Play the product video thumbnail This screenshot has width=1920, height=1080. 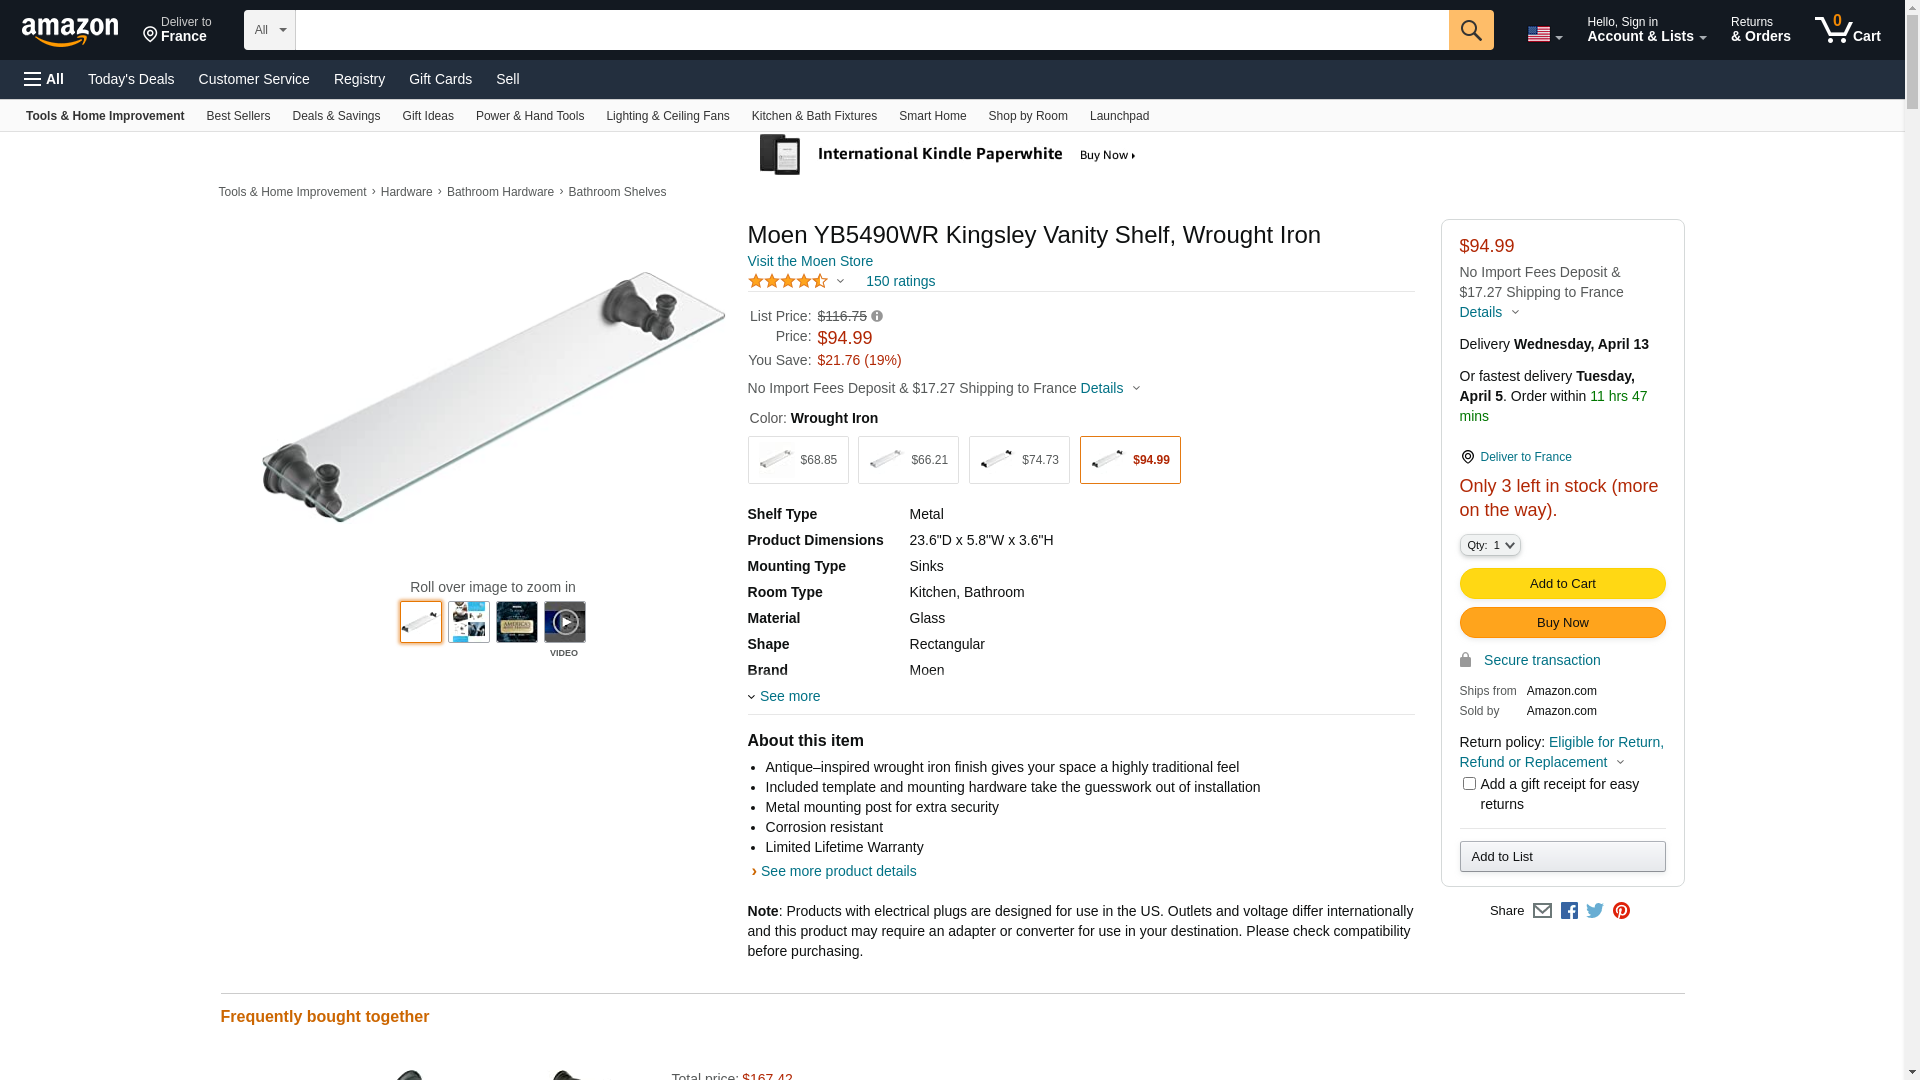click(565, 622)
